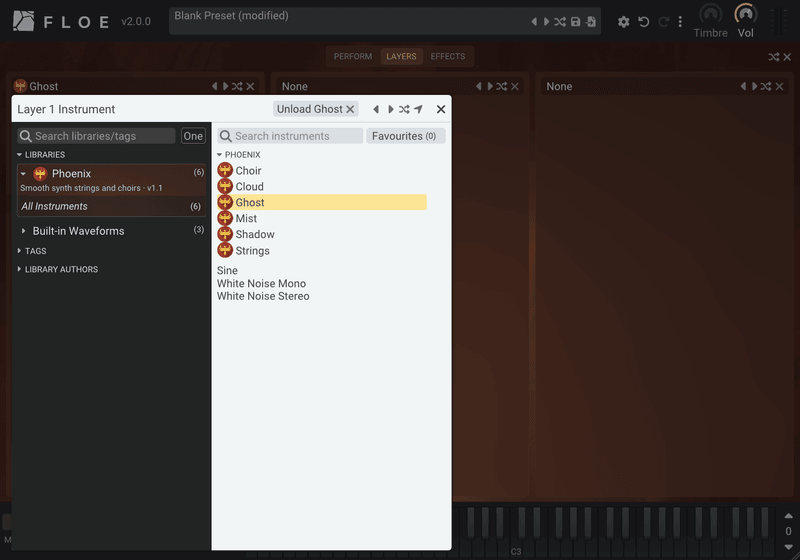The image size is (800, 560).
Task: Click the undo arrow icon
Action: pos(644,21)
